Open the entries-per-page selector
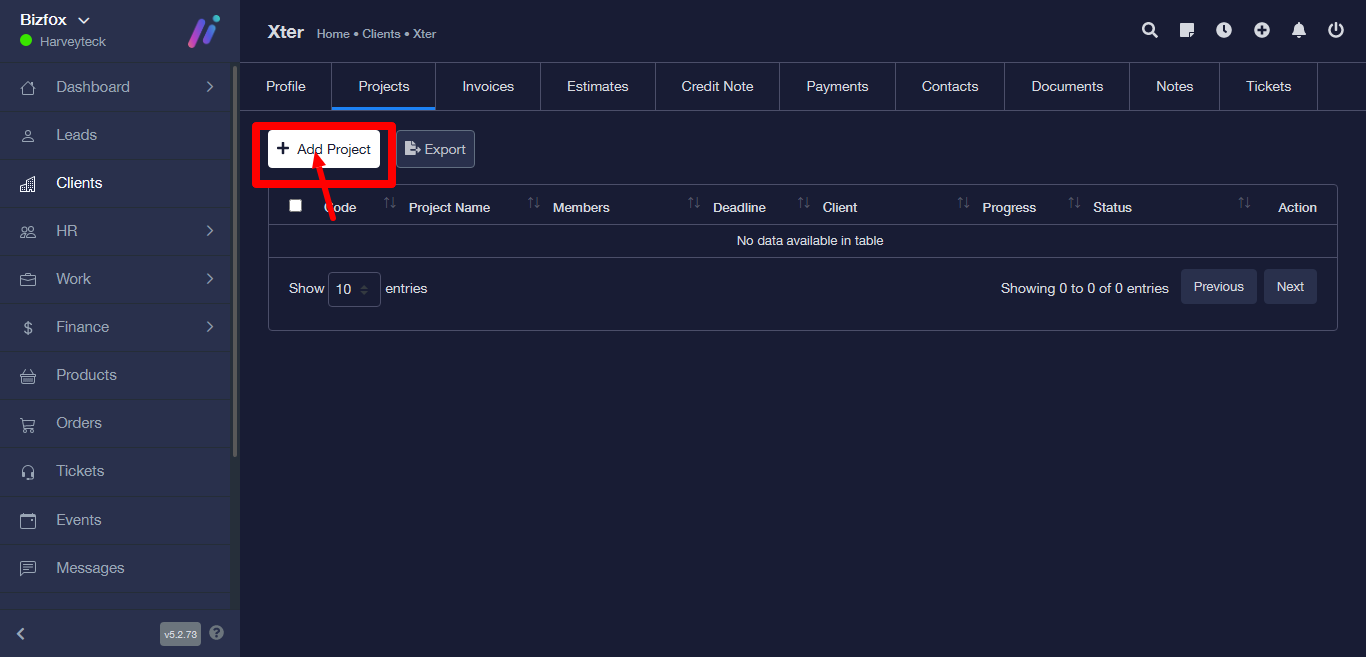 (353, 289)
